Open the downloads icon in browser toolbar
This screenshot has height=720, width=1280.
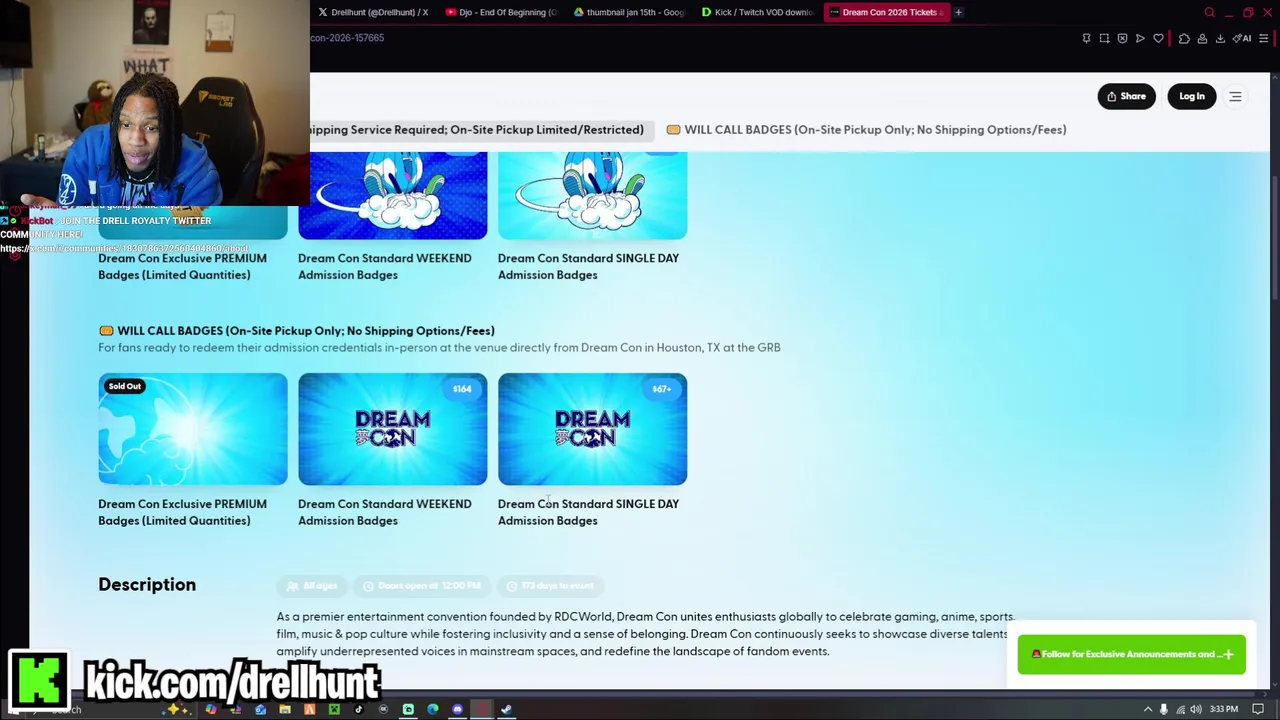pos(1220,38)
